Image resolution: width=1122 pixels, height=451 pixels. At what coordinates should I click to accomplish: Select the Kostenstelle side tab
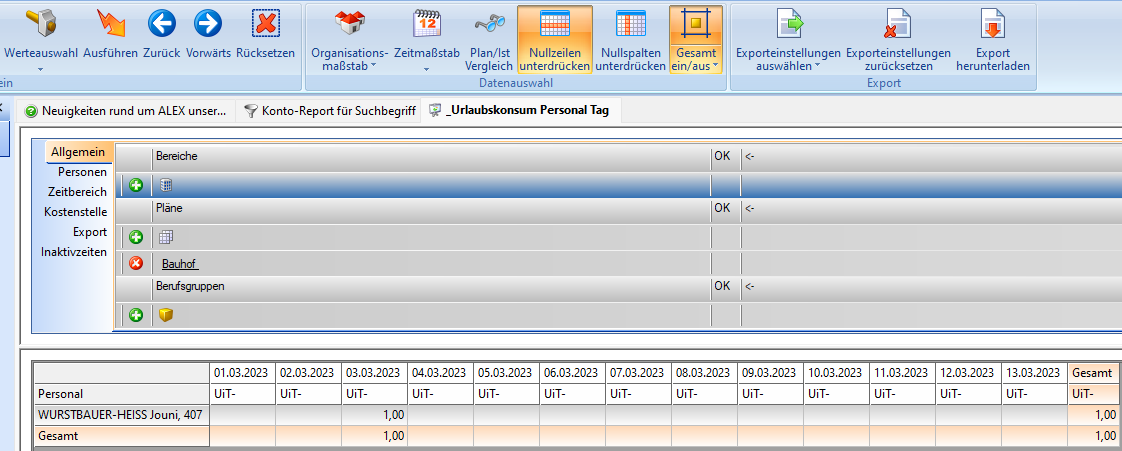(75, 212)
